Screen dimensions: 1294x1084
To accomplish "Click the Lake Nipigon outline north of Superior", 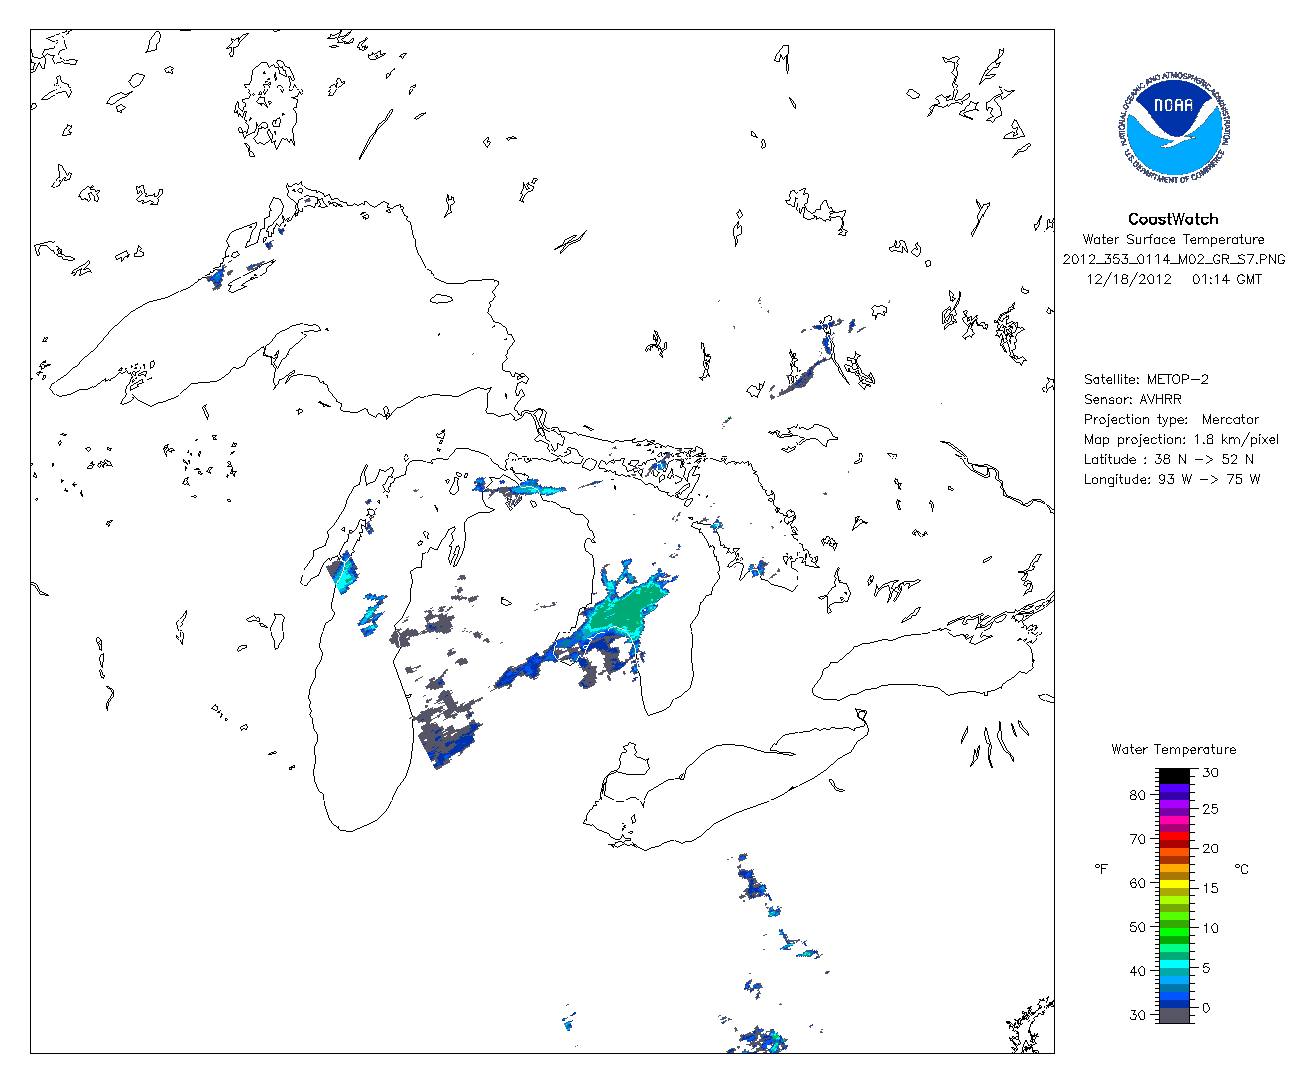I will (270, 105).
